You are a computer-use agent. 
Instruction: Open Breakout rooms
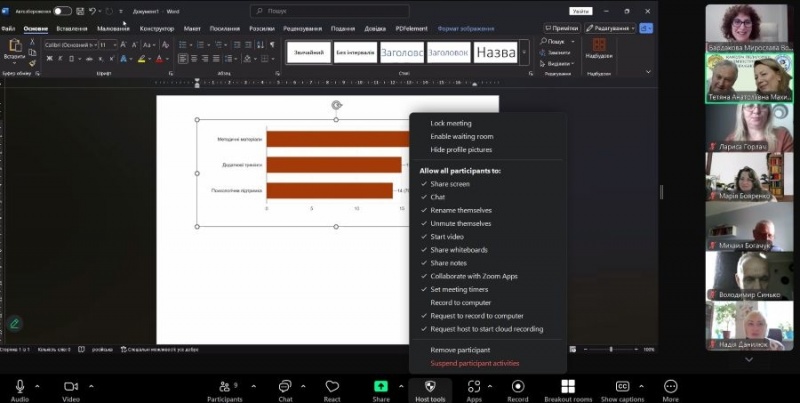coord(568,387)
